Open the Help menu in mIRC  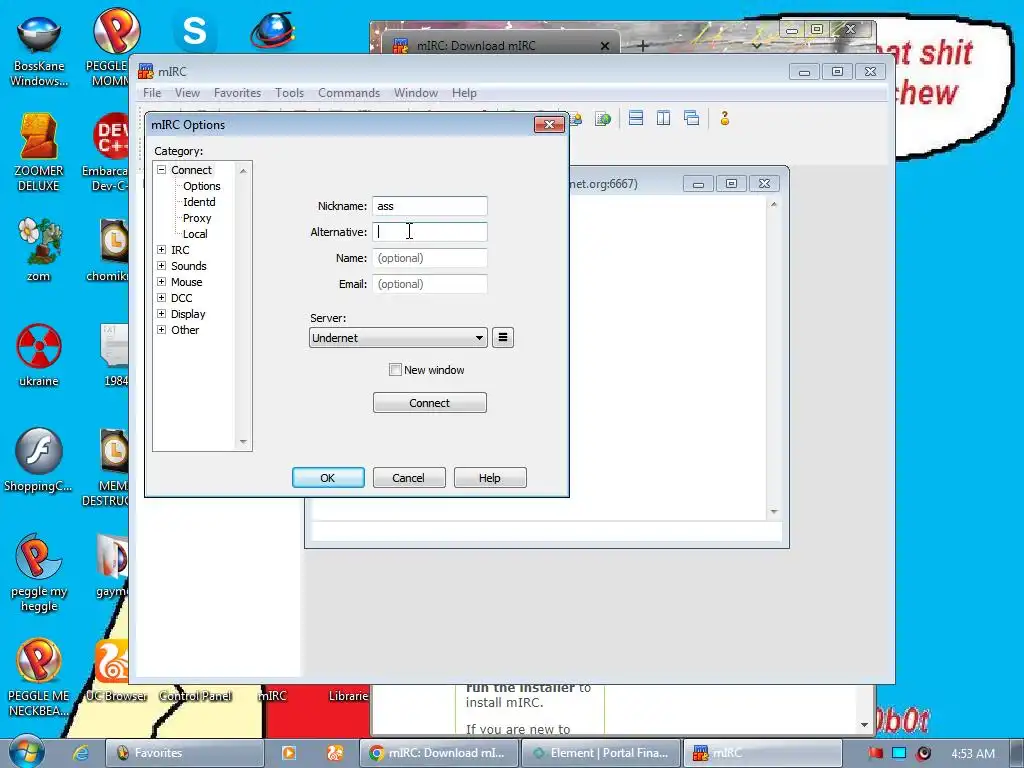pos(464,93)
